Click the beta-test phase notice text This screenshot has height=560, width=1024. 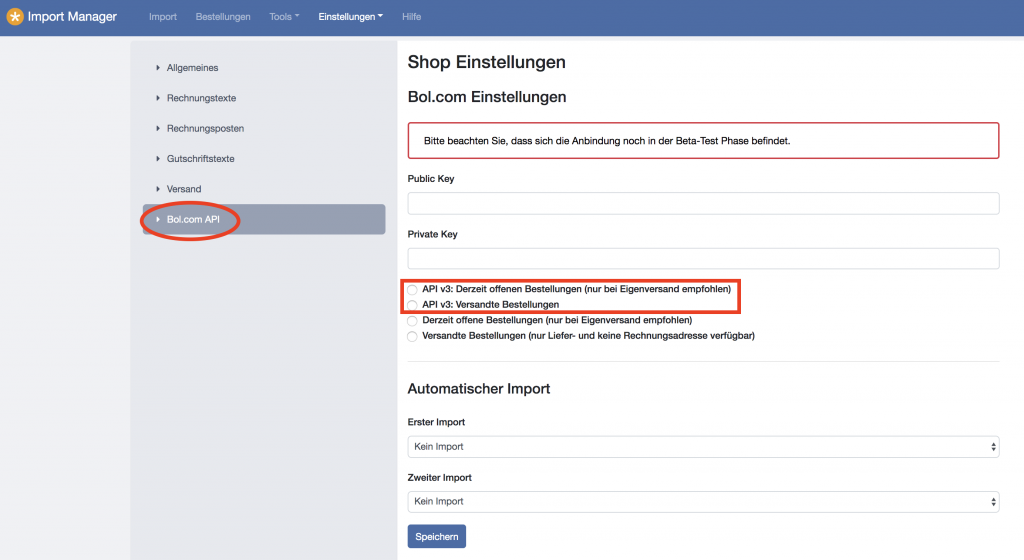tap(607, 141)
